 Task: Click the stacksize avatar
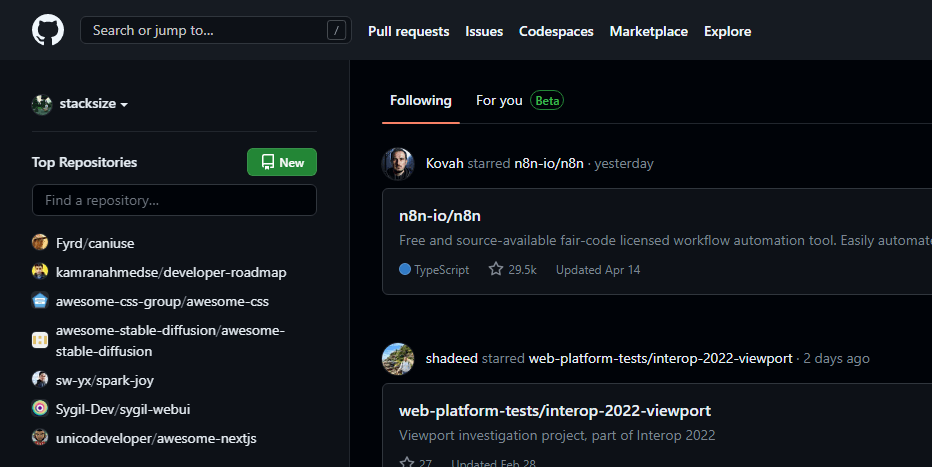(42, 104)
